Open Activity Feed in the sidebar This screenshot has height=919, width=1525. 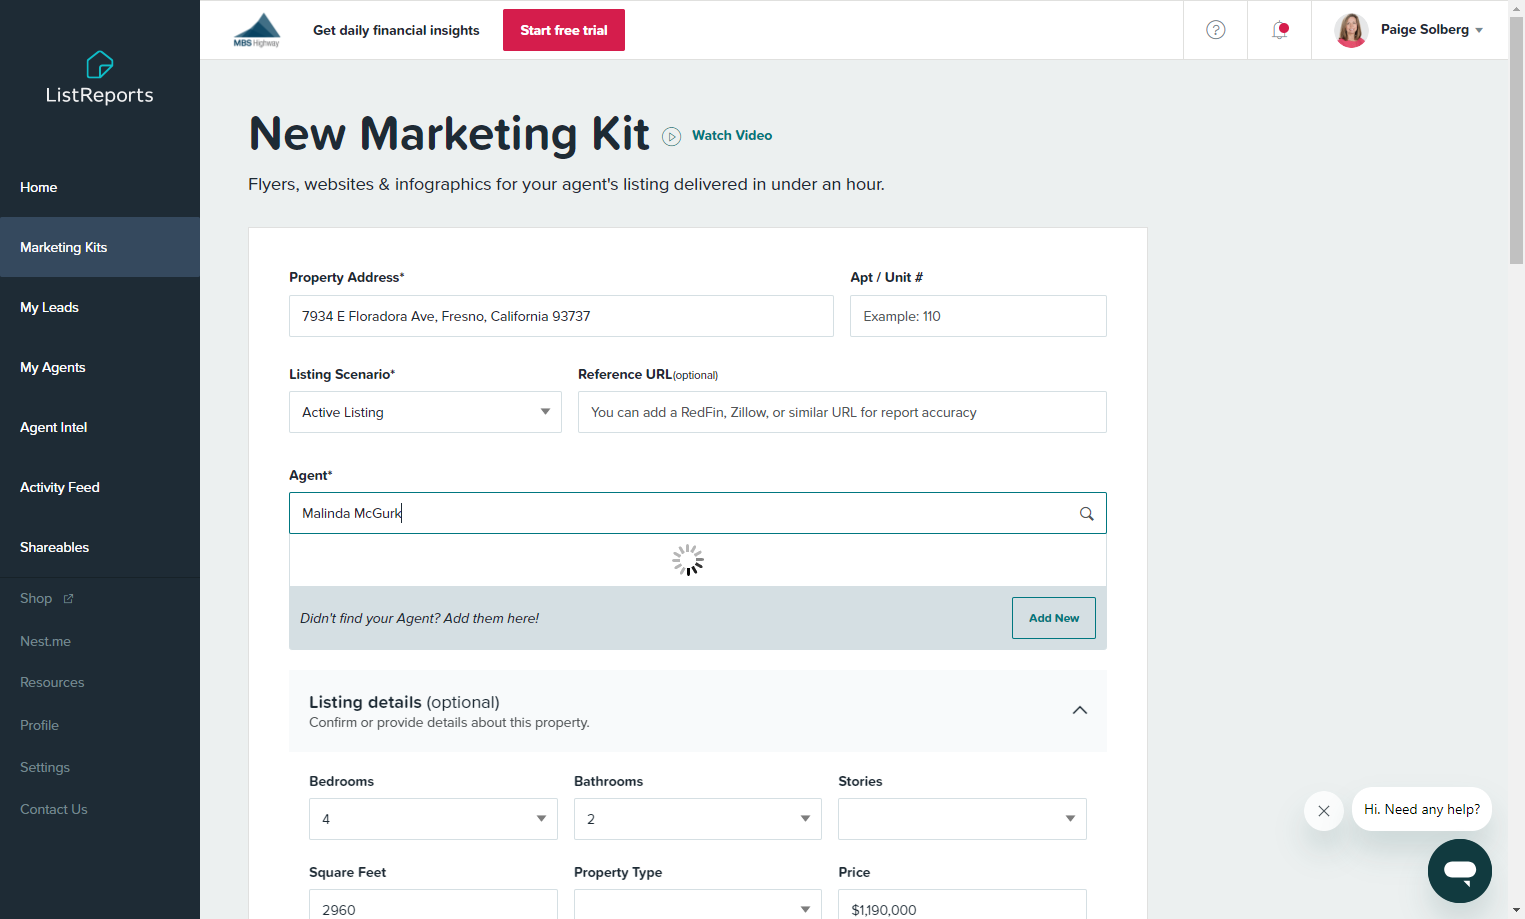click(x=100, y=487)
